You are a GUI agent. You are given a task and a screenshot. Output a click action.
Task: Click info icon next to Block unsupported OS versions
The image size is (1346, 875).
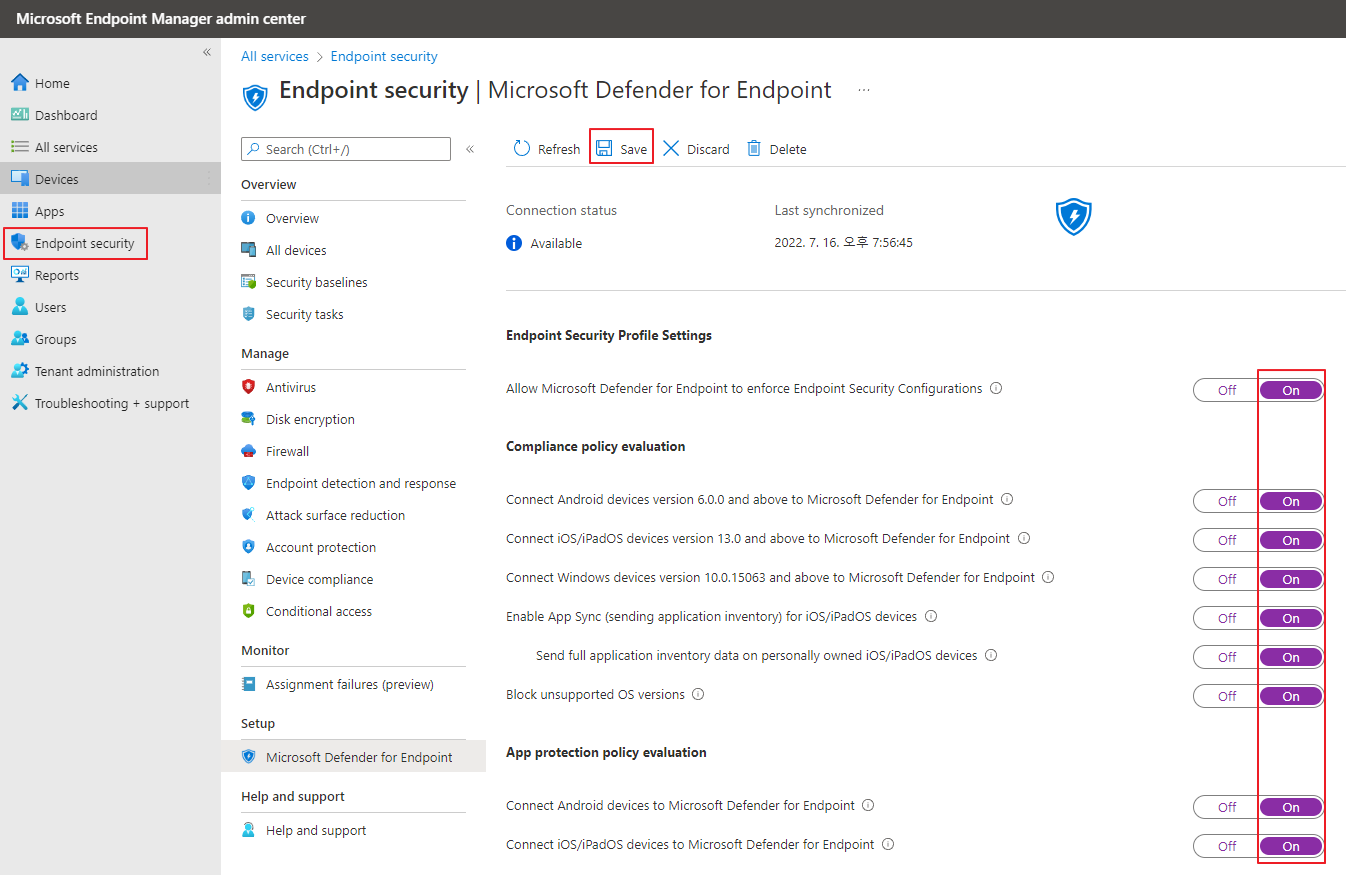pyautogui.click(x=698, y=694)
